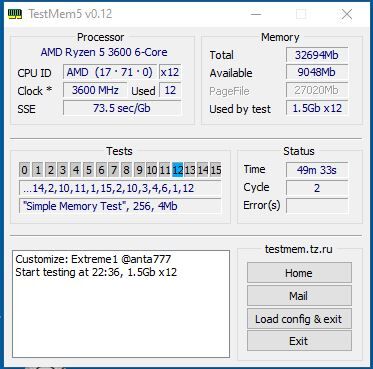The image size is (373, 369).
Task: Click the CPU ID value AMD (17 · 71 · 0)
Action: click(x=110, y=72)
